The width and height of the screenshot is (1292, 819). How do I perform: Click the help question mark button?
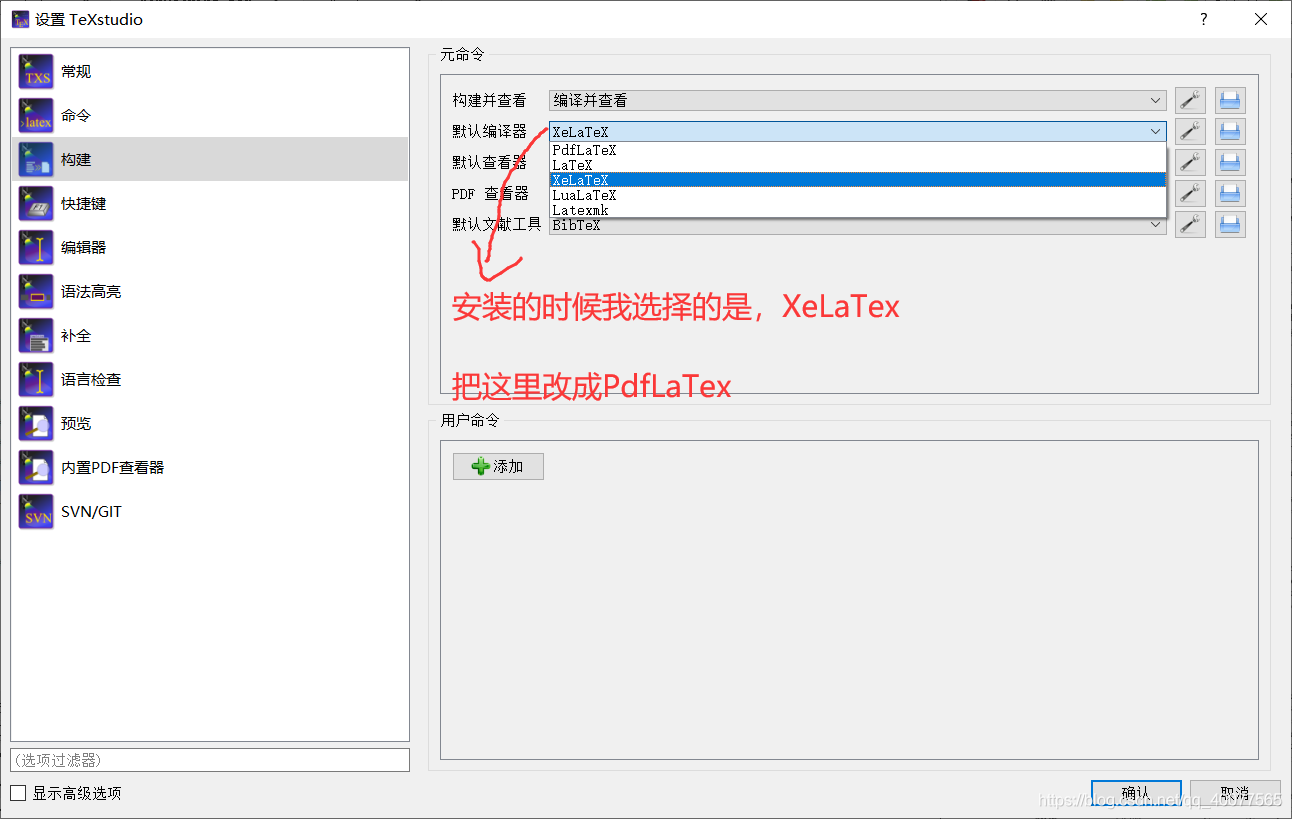tap(1203, 19)
